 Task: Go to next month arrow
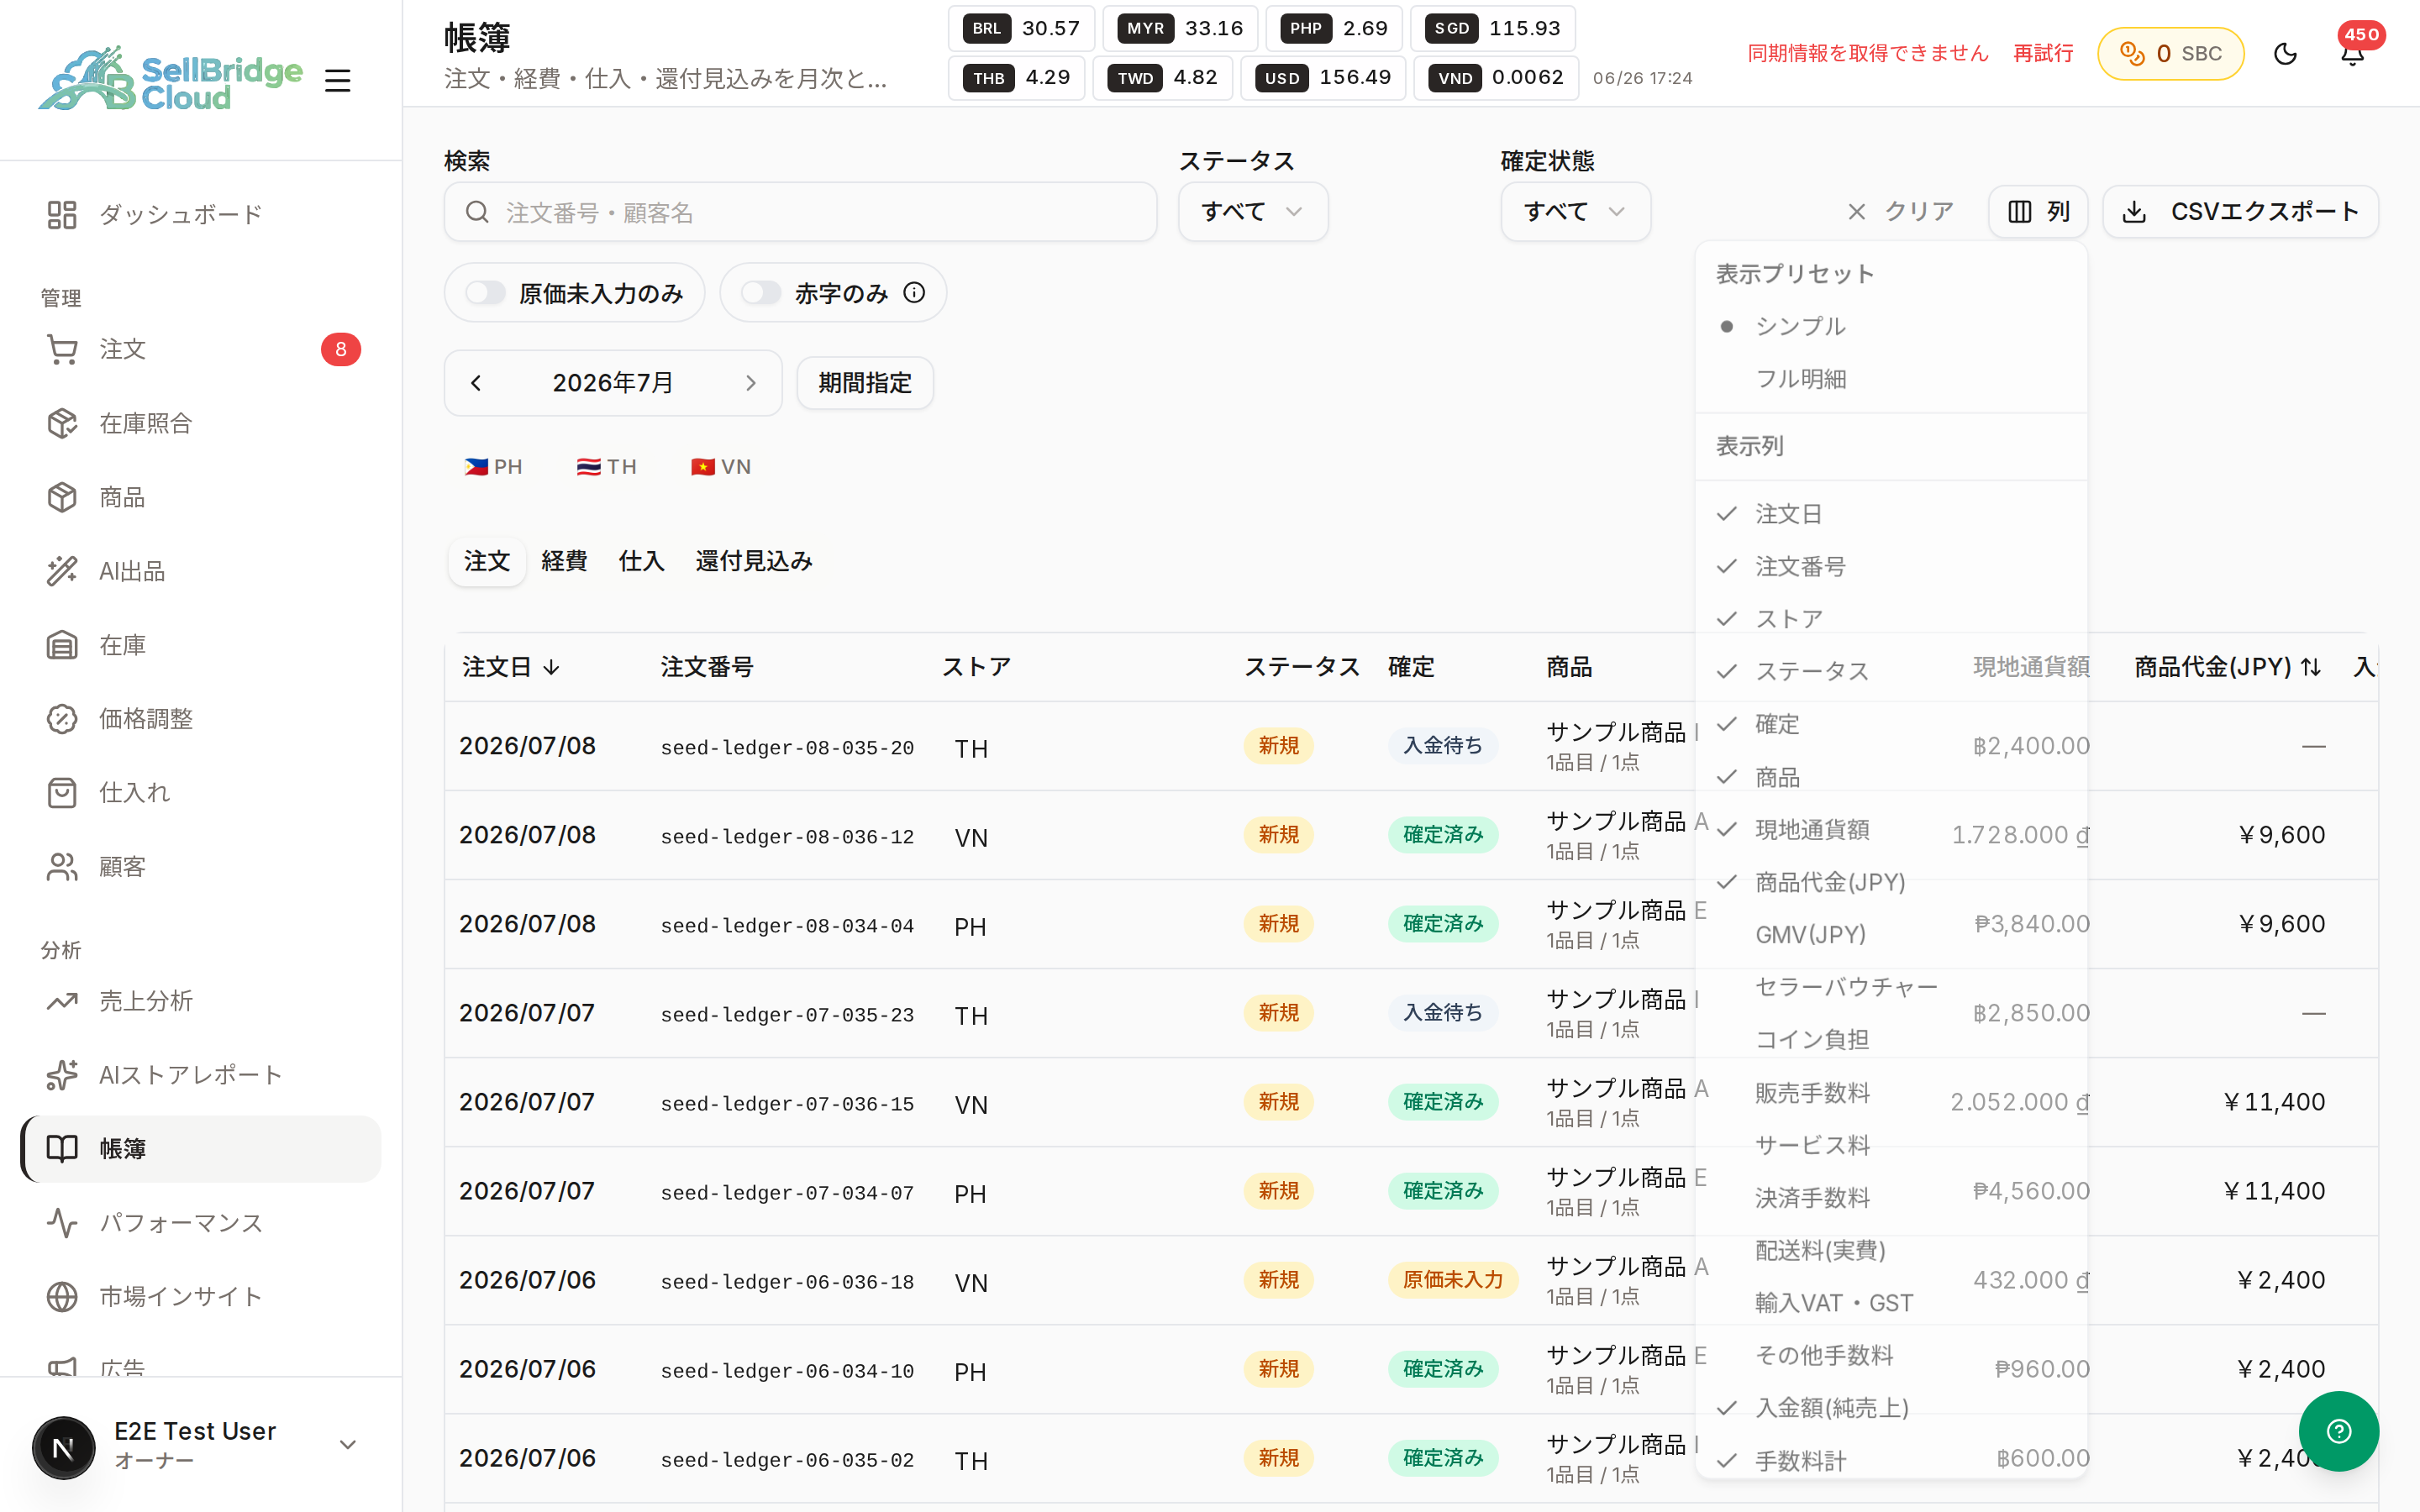click(751, 383)
